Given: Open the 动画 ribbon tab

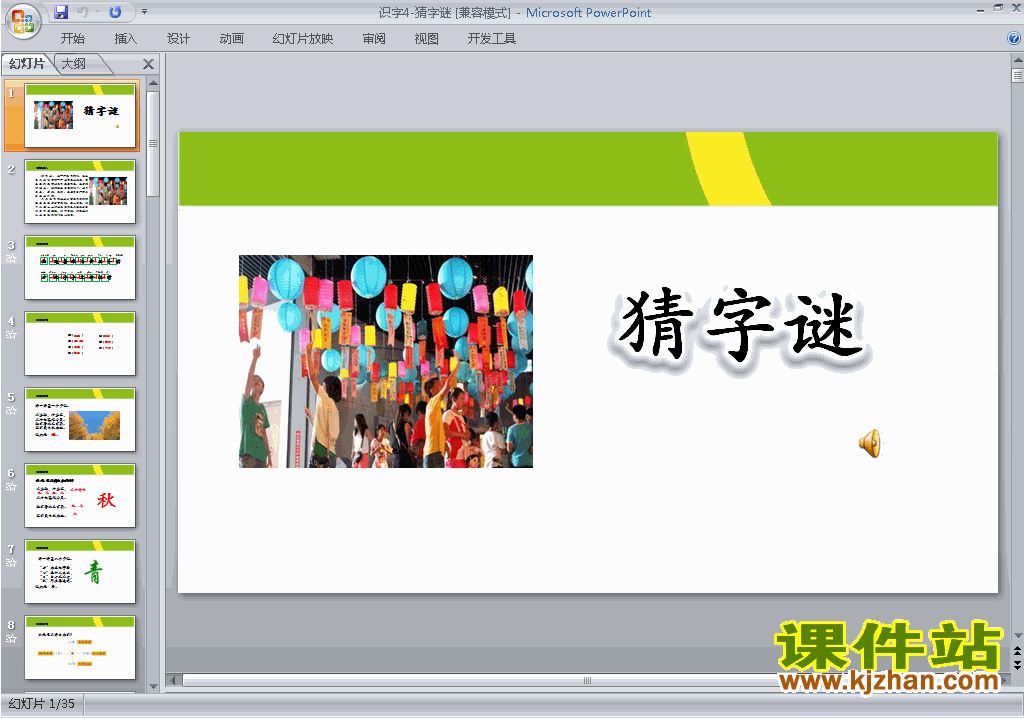Looking at the screenshot, I should tap(231, 39).
